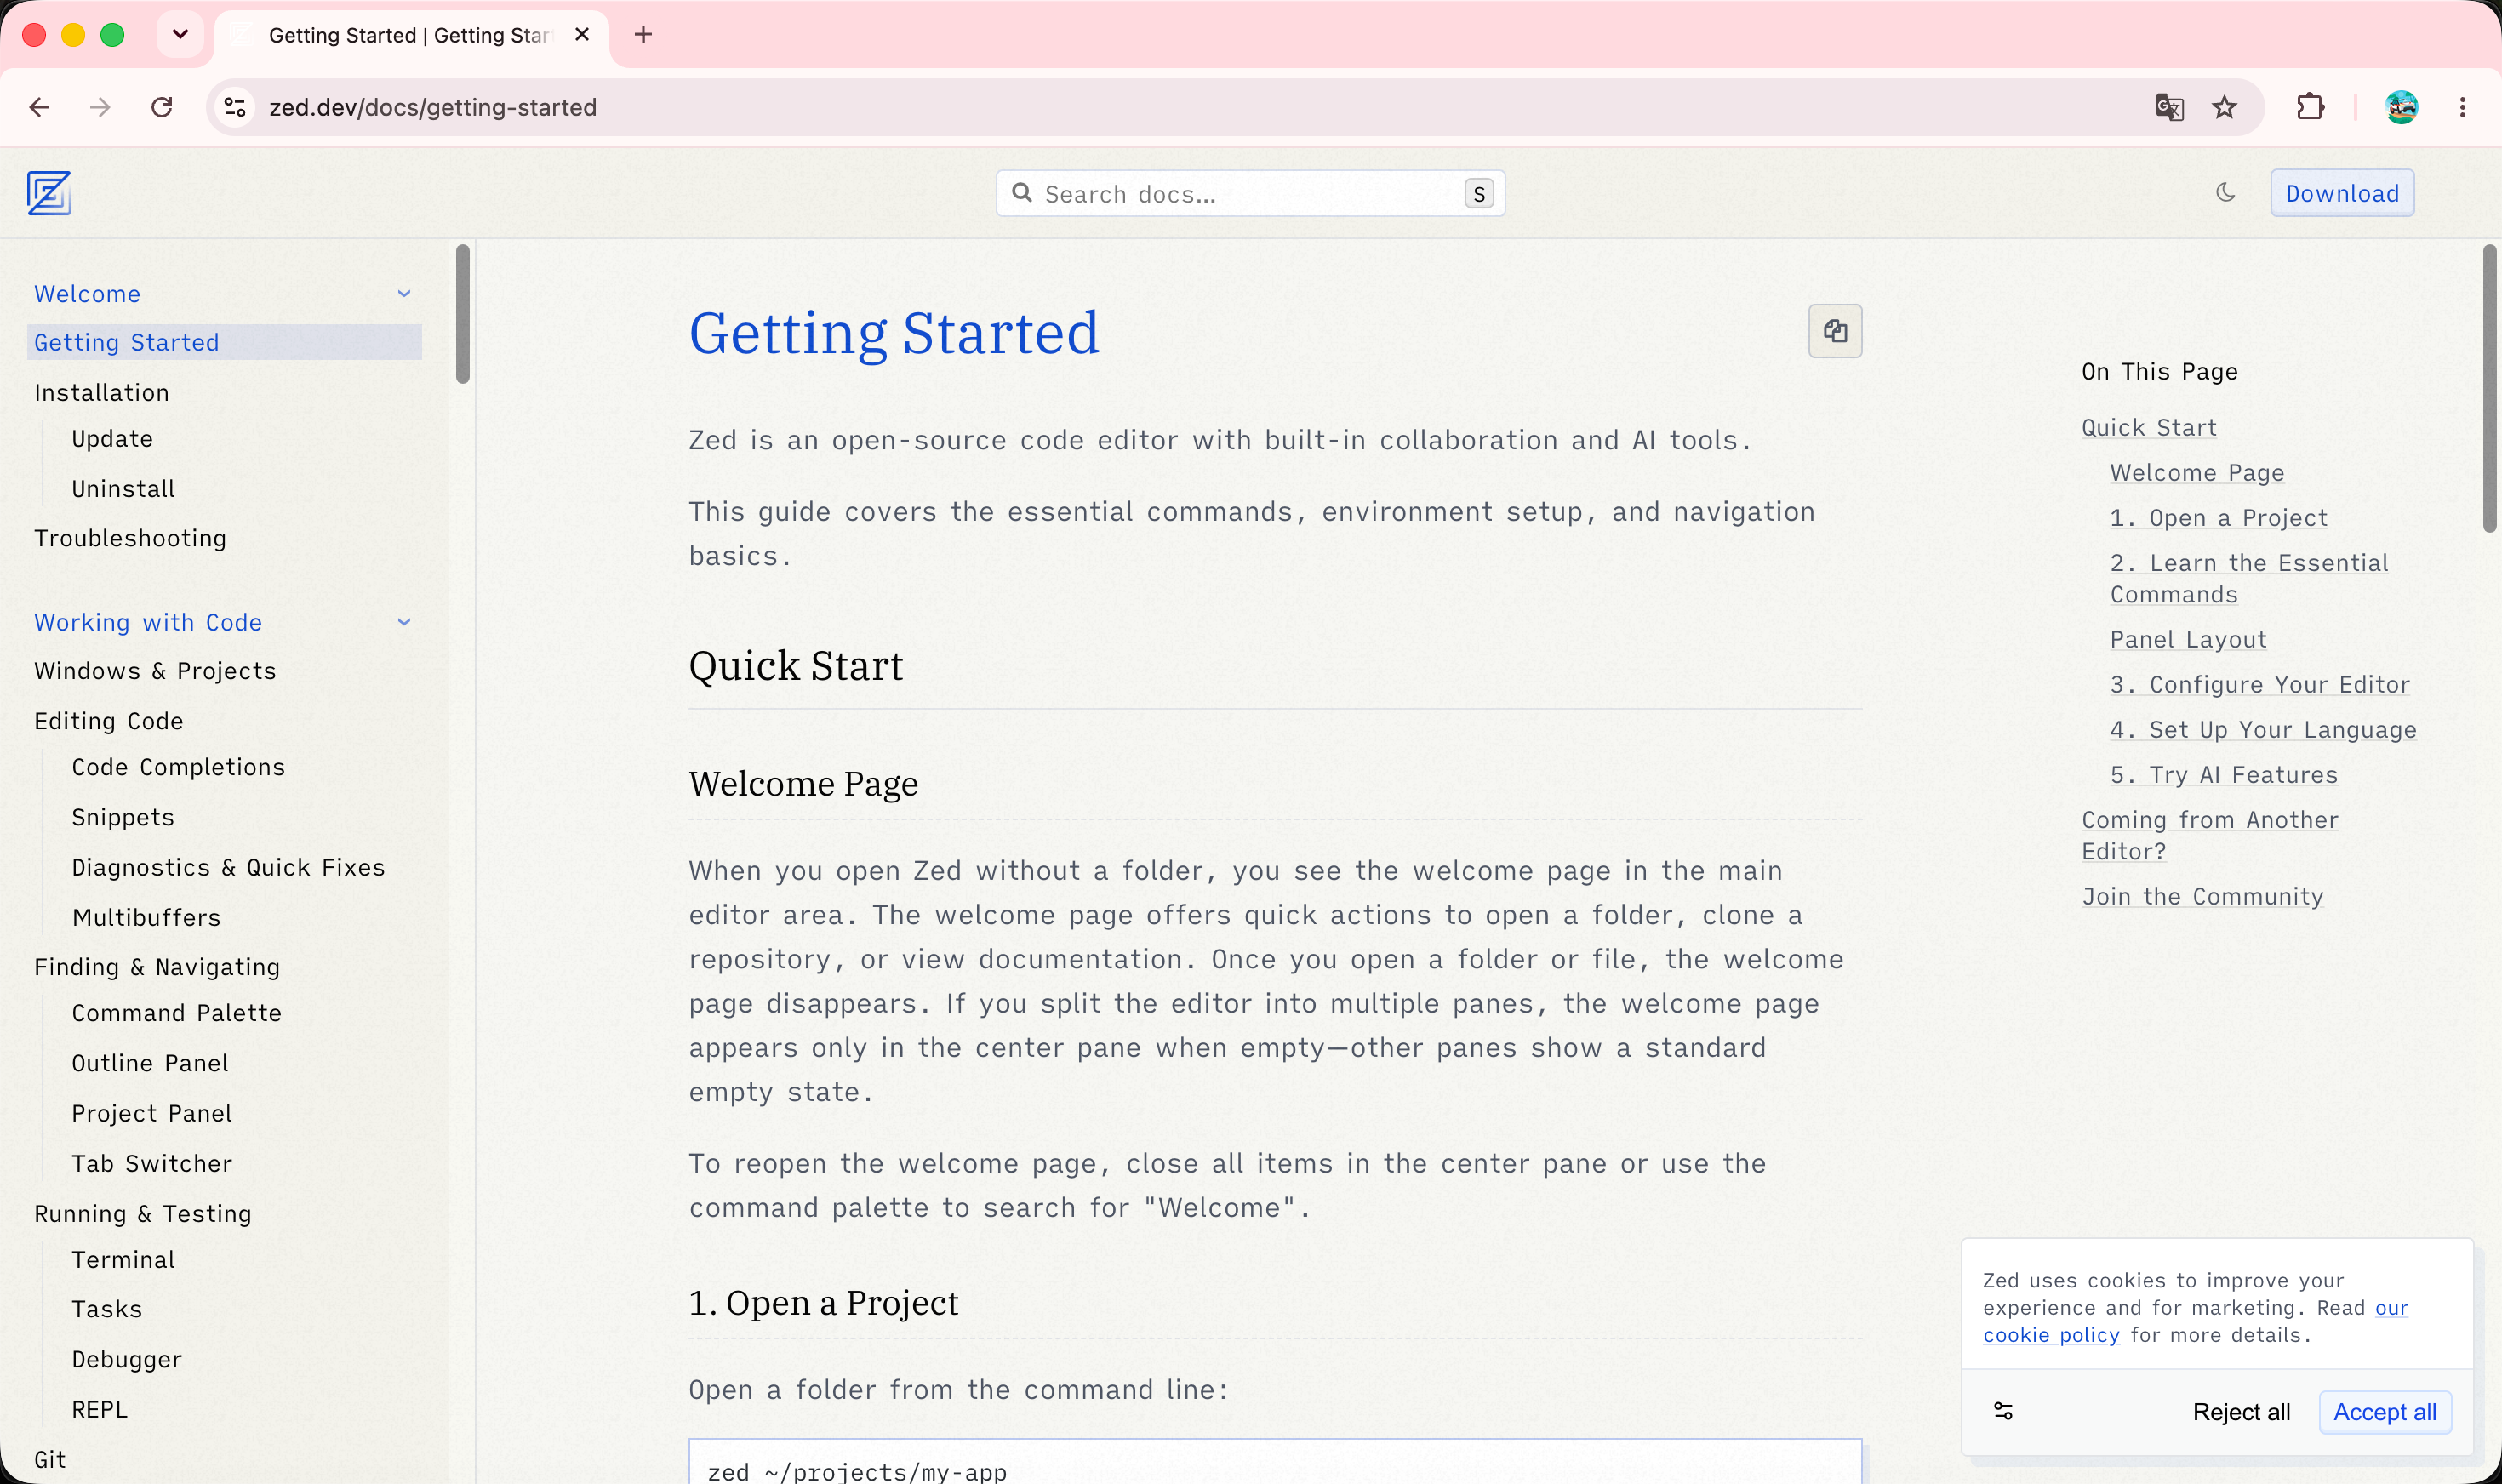Screen dimensions: 2502x1484
Task: Collapse the Welcome sidebar section
Action: click(404, 294)
